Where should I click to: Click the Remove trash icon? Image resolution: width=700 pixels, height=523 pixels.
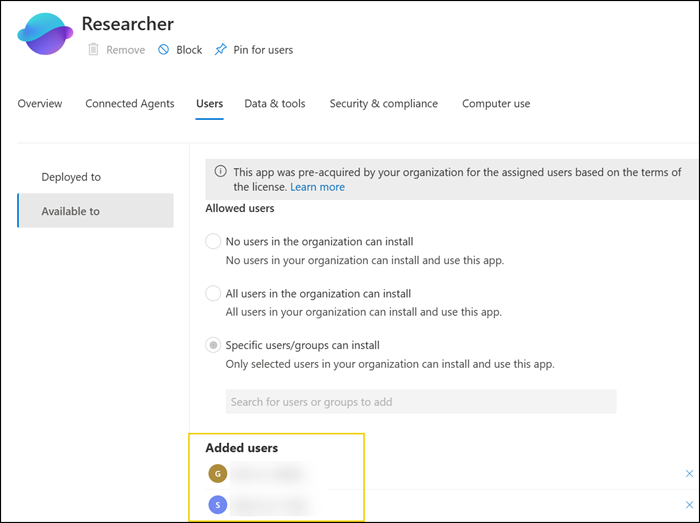pos(93,49)
